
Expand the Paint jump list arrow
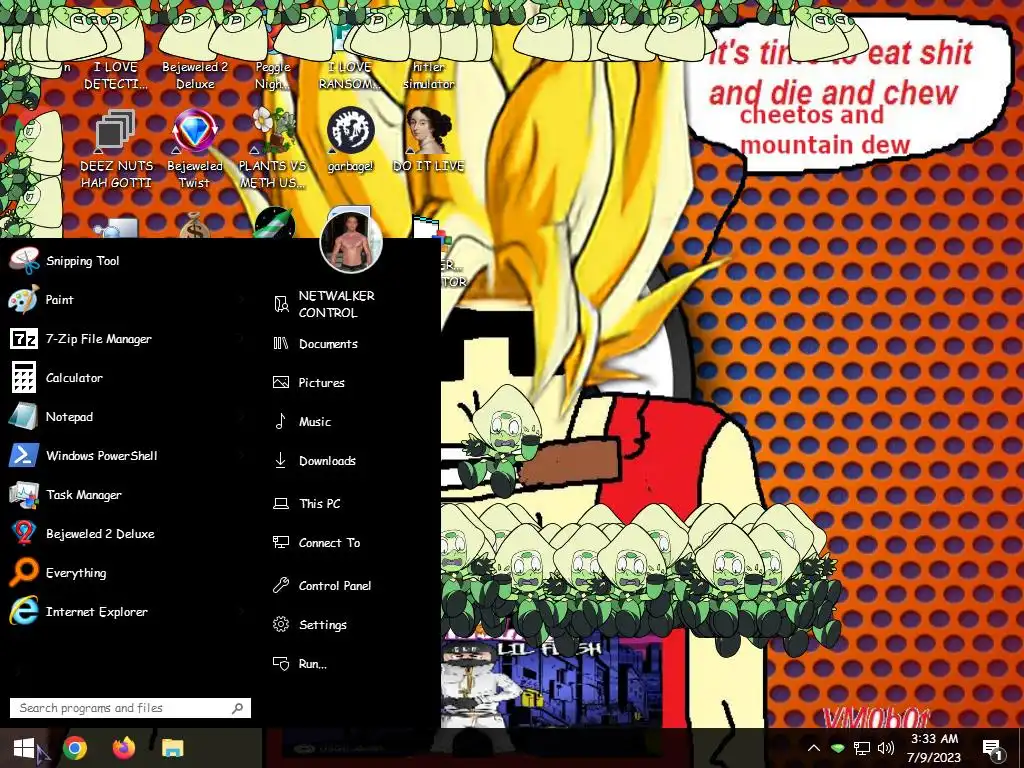coord(243,300)
